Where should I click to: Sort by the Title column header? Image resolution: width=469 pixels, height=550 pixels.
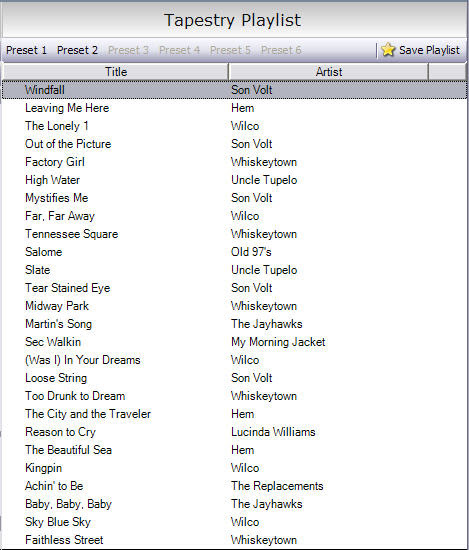[x=116, y=72]
